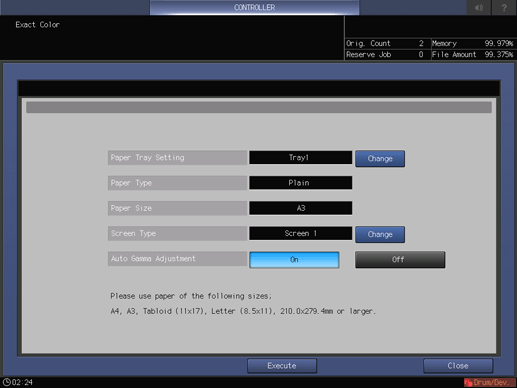The width and height of the screenshot is (517, 388).
Task: Click the Paper Tray Setting label
Action: (177, 158)
